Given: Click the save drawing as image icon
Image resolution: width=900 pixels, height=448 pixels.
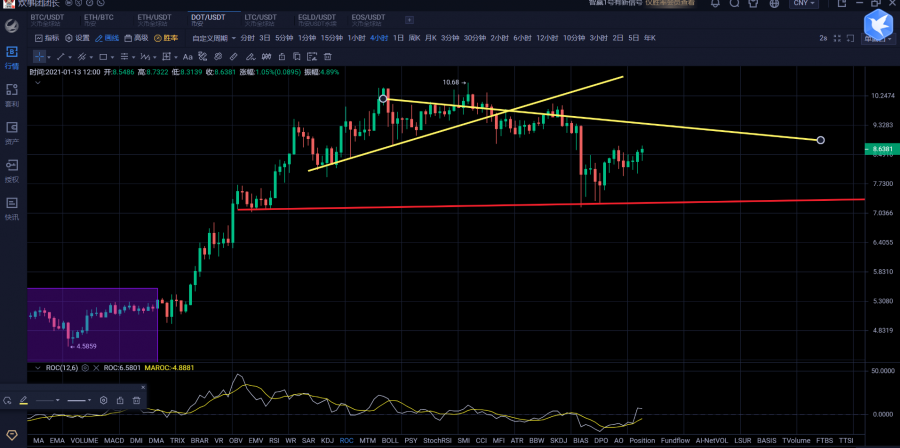Looking at the screenshot, I should (312, 57).
